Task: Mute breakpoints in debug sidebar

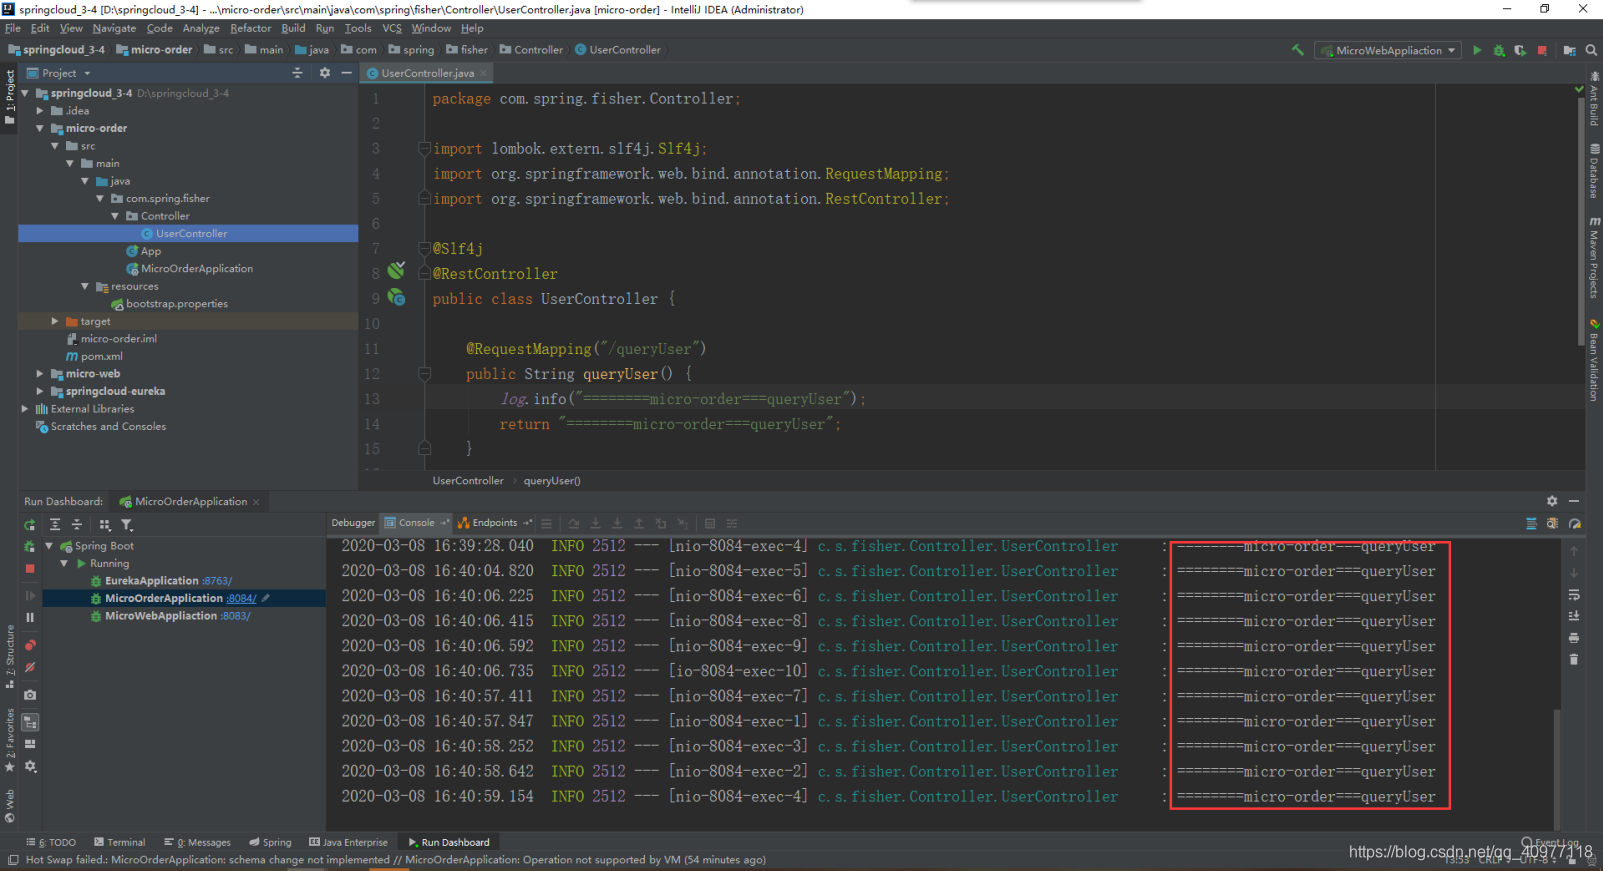Action: point(30,667)
